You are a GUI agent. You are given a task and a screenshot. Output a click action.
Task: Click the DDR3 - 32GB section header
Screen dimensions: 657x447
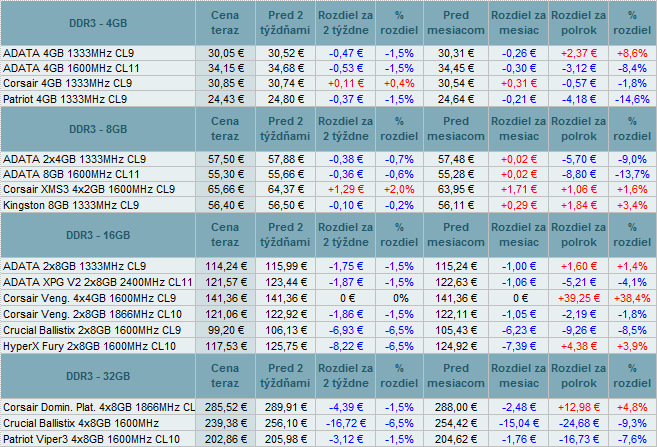coord(98,376)
